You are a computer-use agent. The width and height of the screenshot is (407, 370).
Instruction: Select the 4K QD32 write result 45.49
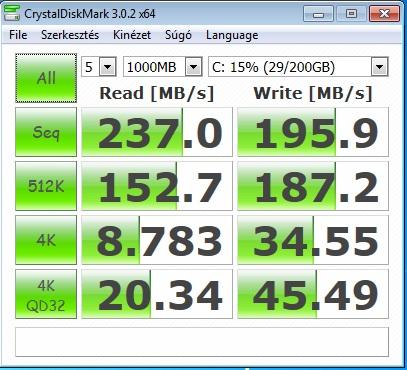[313, 294]
